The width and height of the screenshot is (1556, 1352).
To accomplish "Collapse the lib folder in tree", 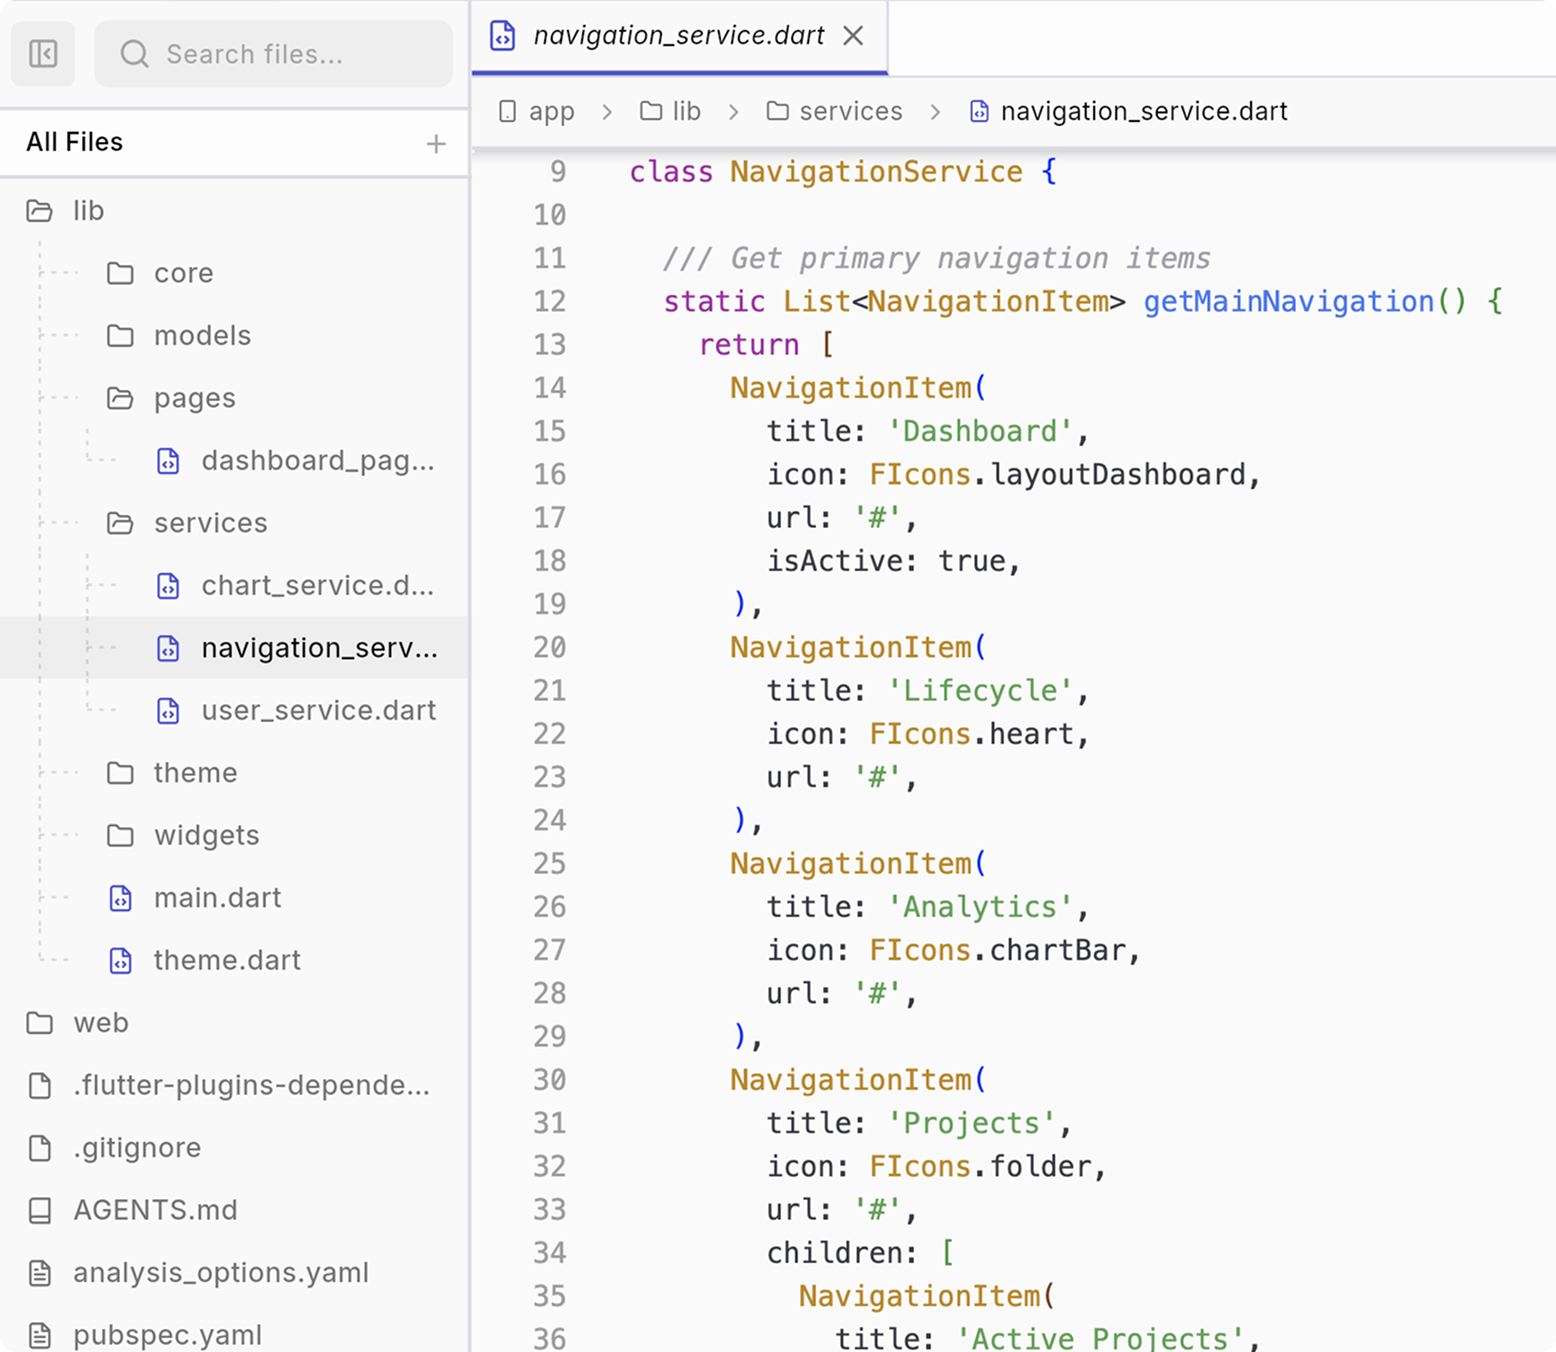I will (234, 210).
